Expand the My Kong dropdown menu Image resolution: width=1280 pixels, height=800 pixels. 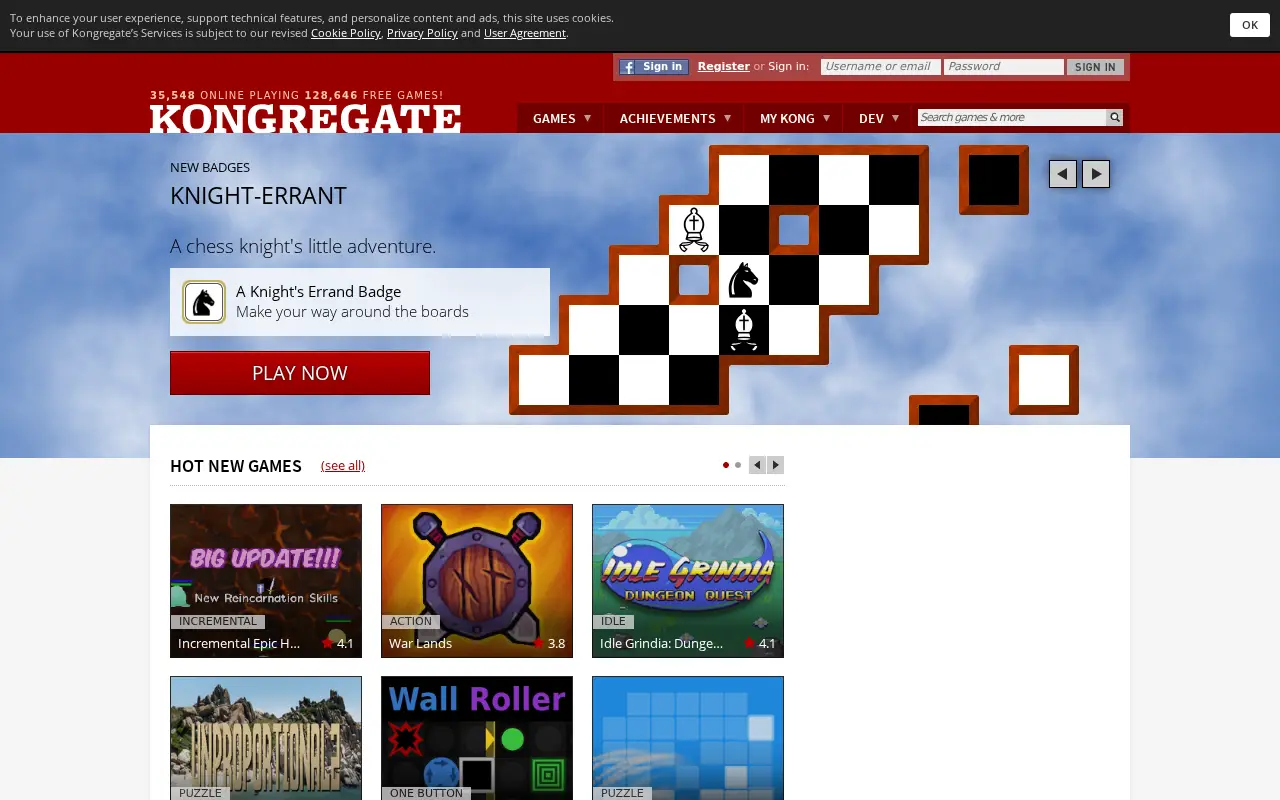tap(794, 118)
